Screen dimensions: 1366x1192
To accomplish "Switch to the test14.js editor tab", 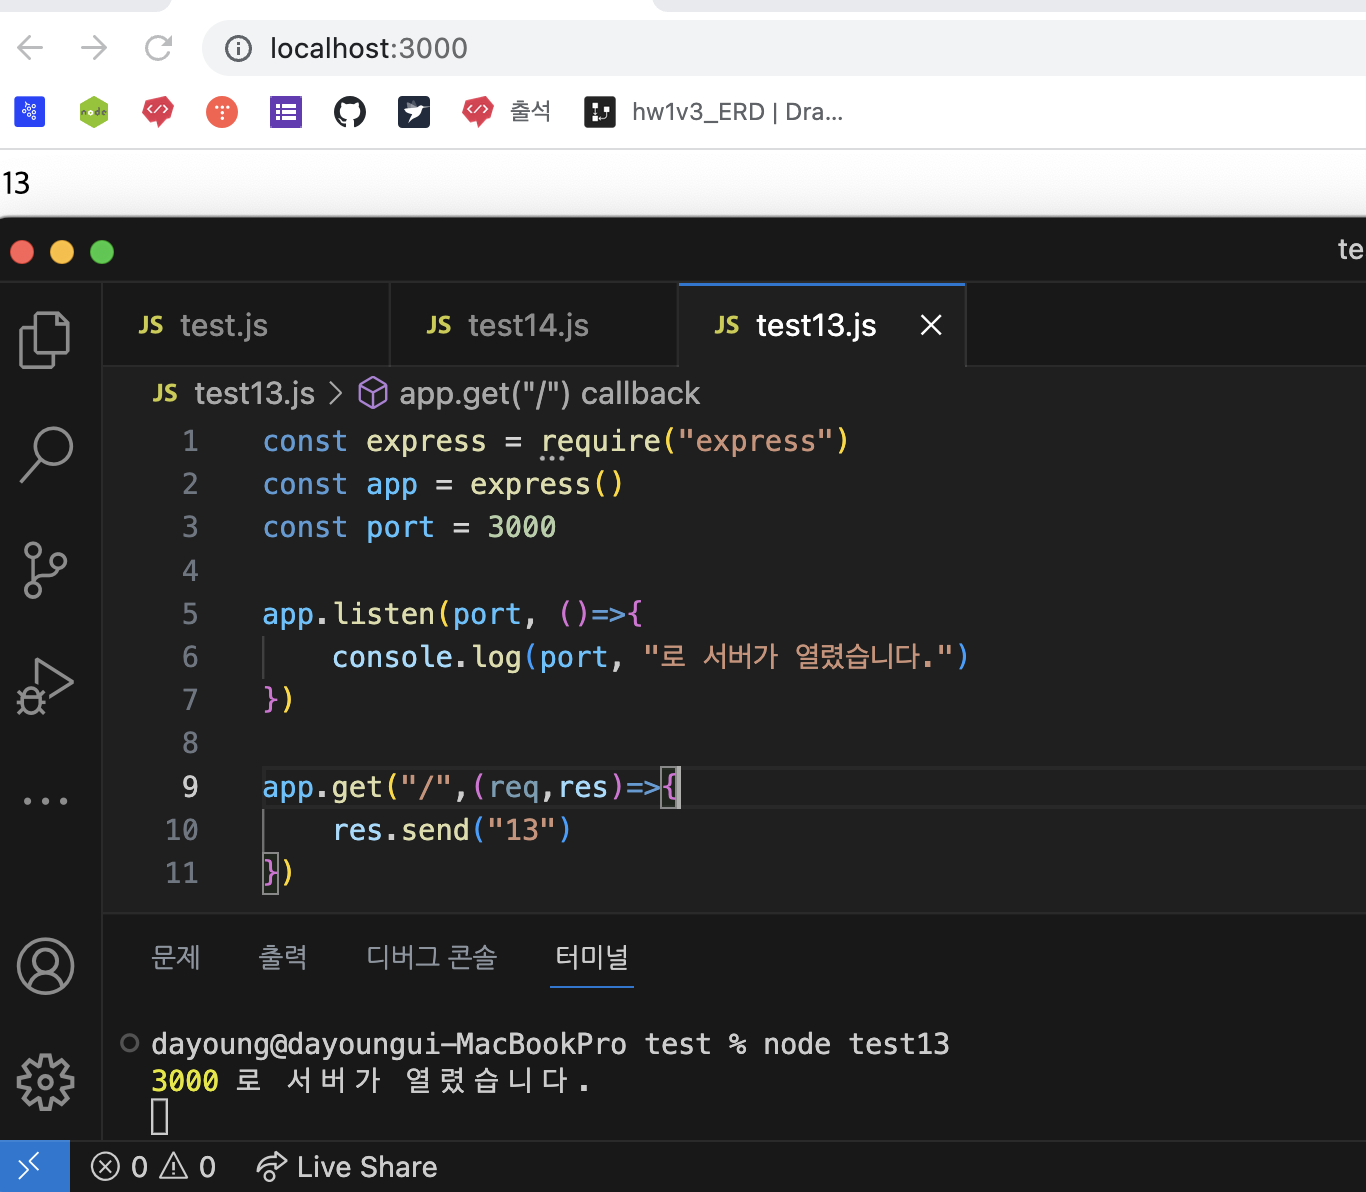I will click(534, 325).
